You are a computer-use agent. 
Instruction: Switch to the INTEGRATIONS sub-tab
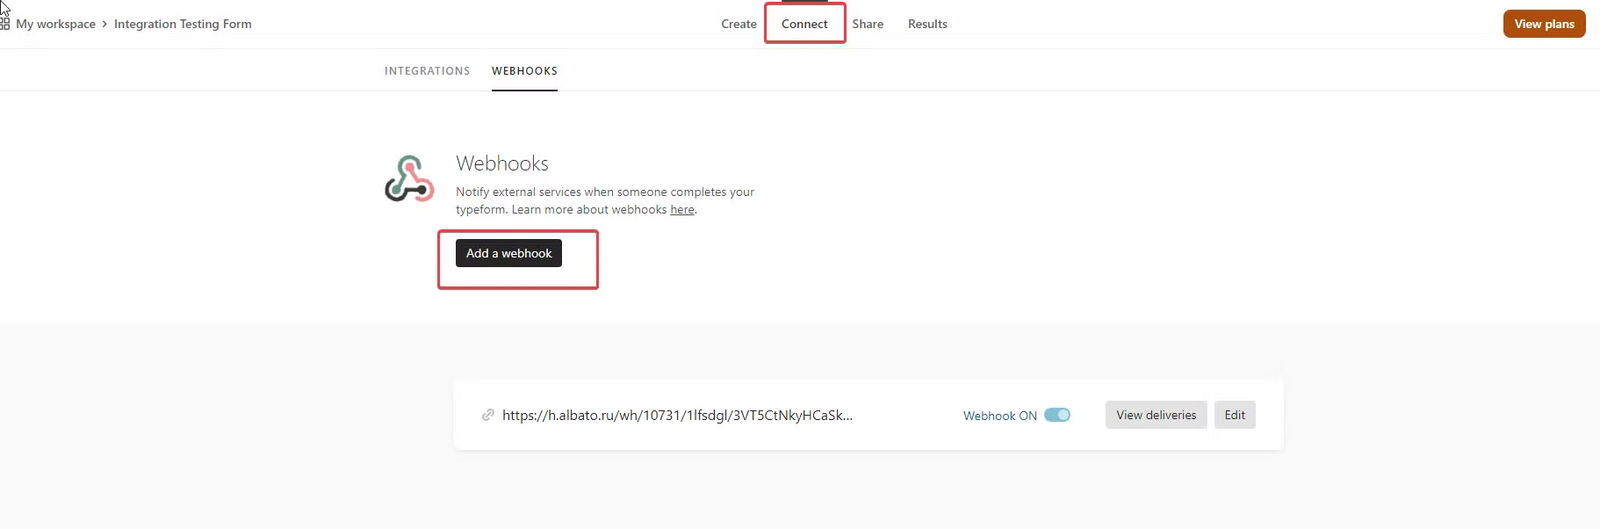pos(427,71)
